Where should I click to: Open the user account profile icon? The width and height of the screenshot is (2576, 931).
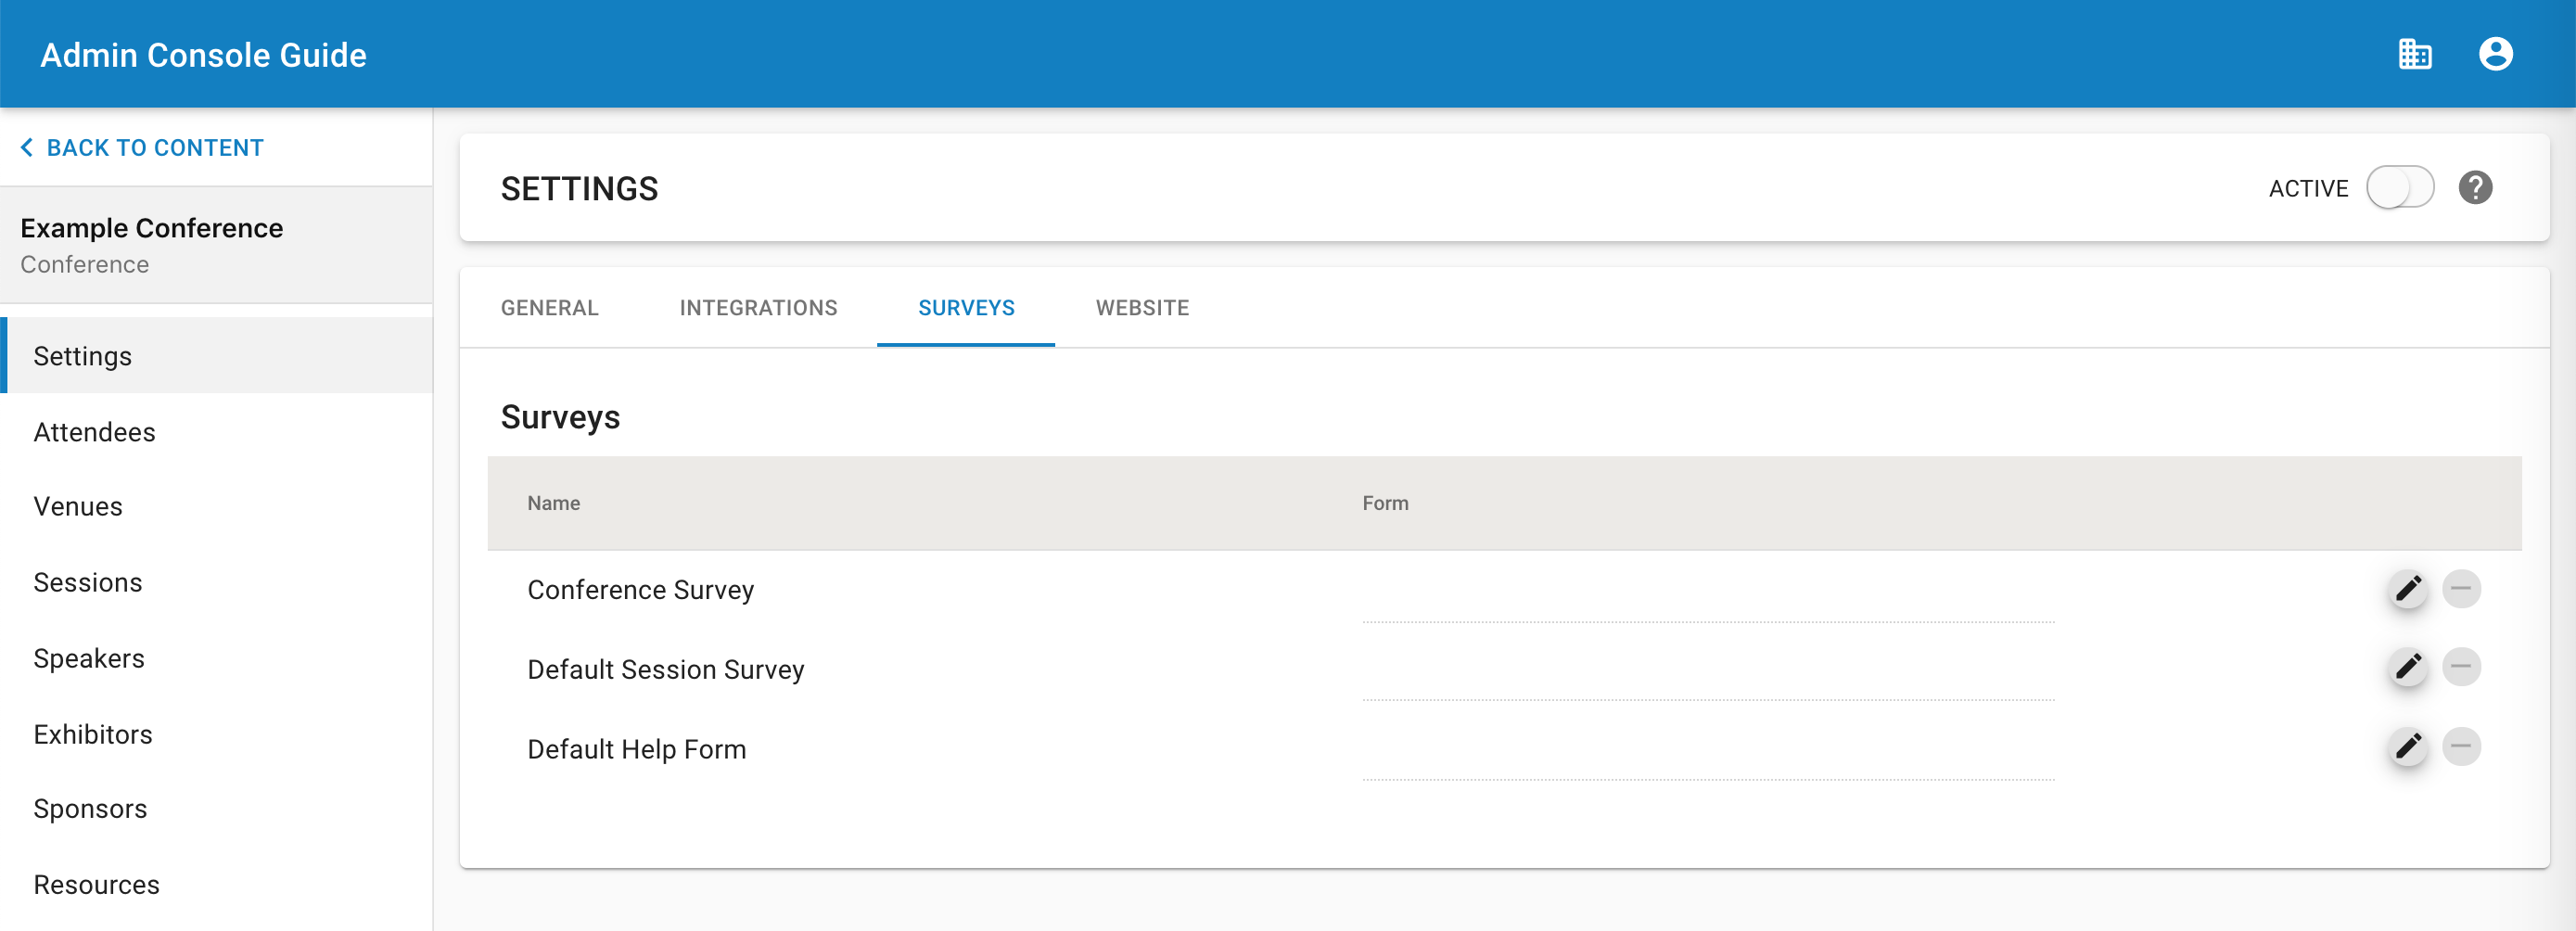click(x=2495, y=54)
